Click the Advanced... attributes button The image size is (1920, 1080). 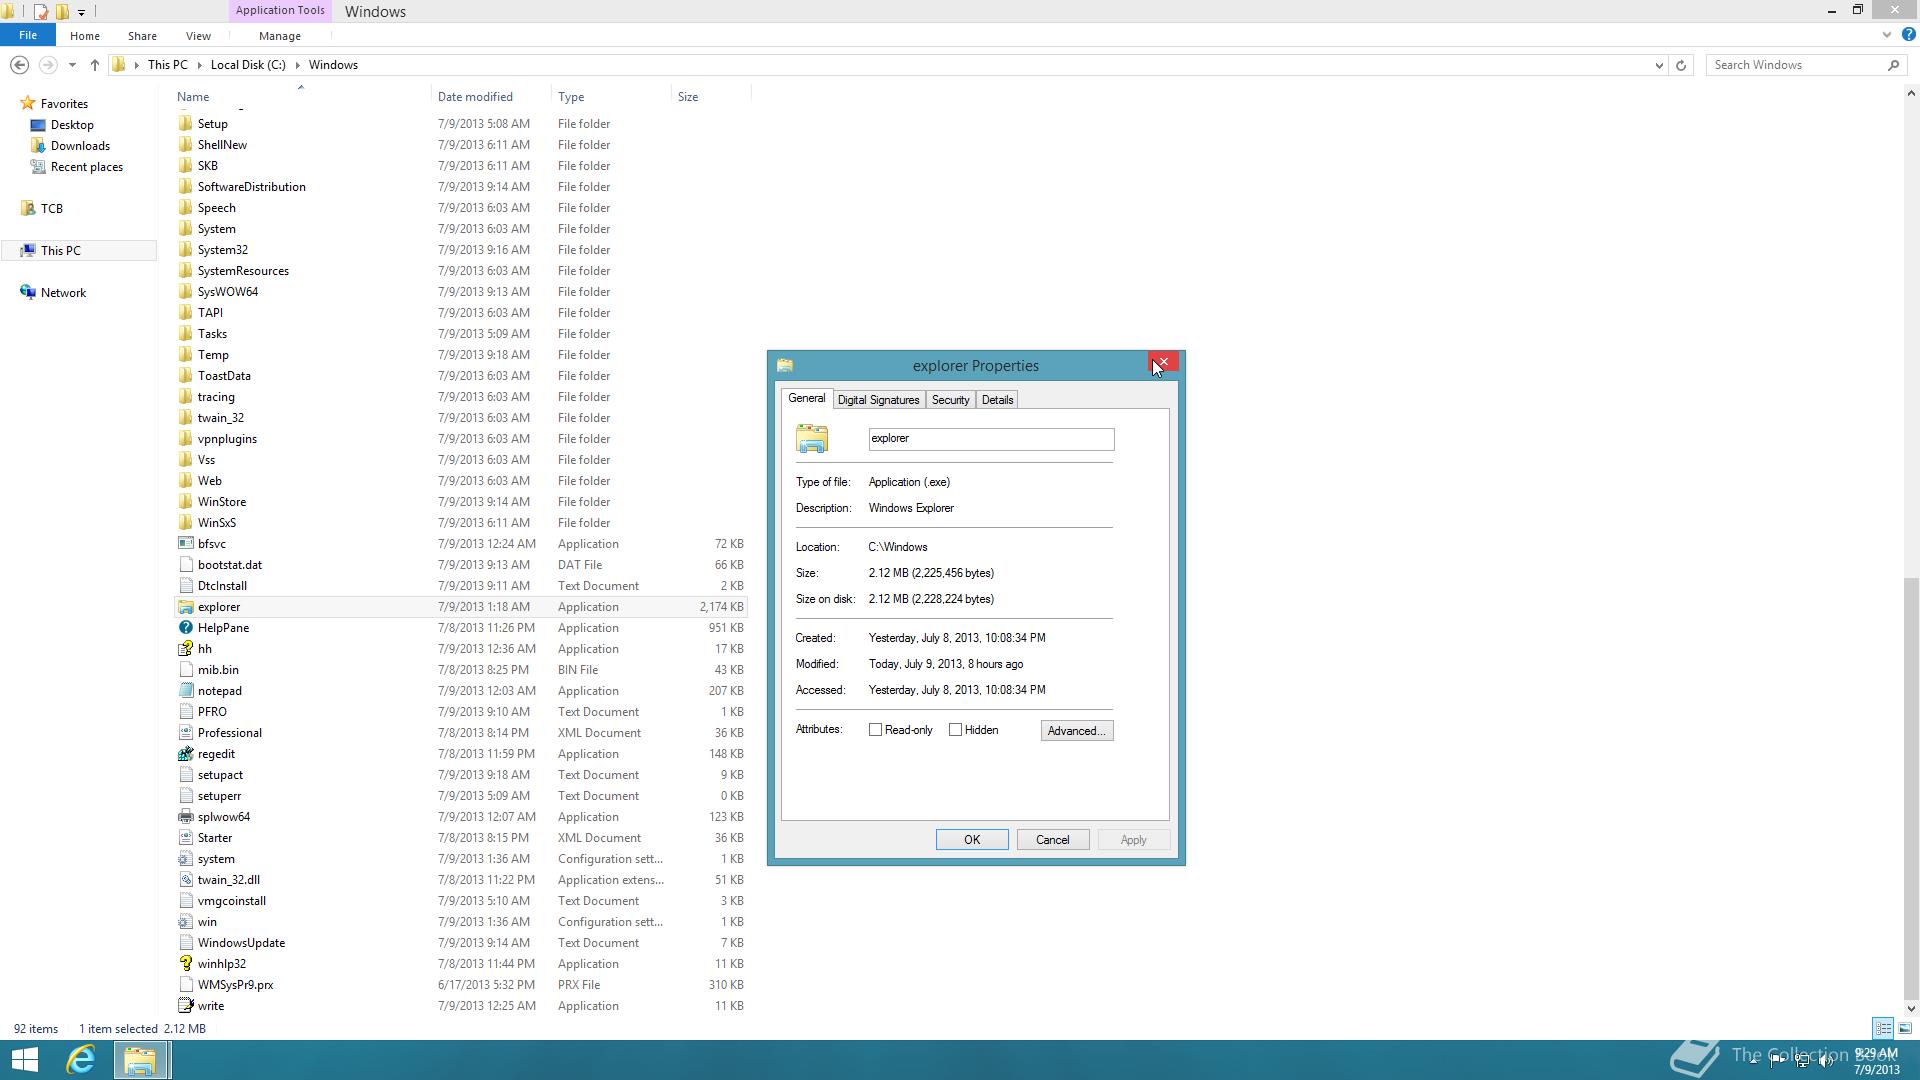(x=1076, y=731)
